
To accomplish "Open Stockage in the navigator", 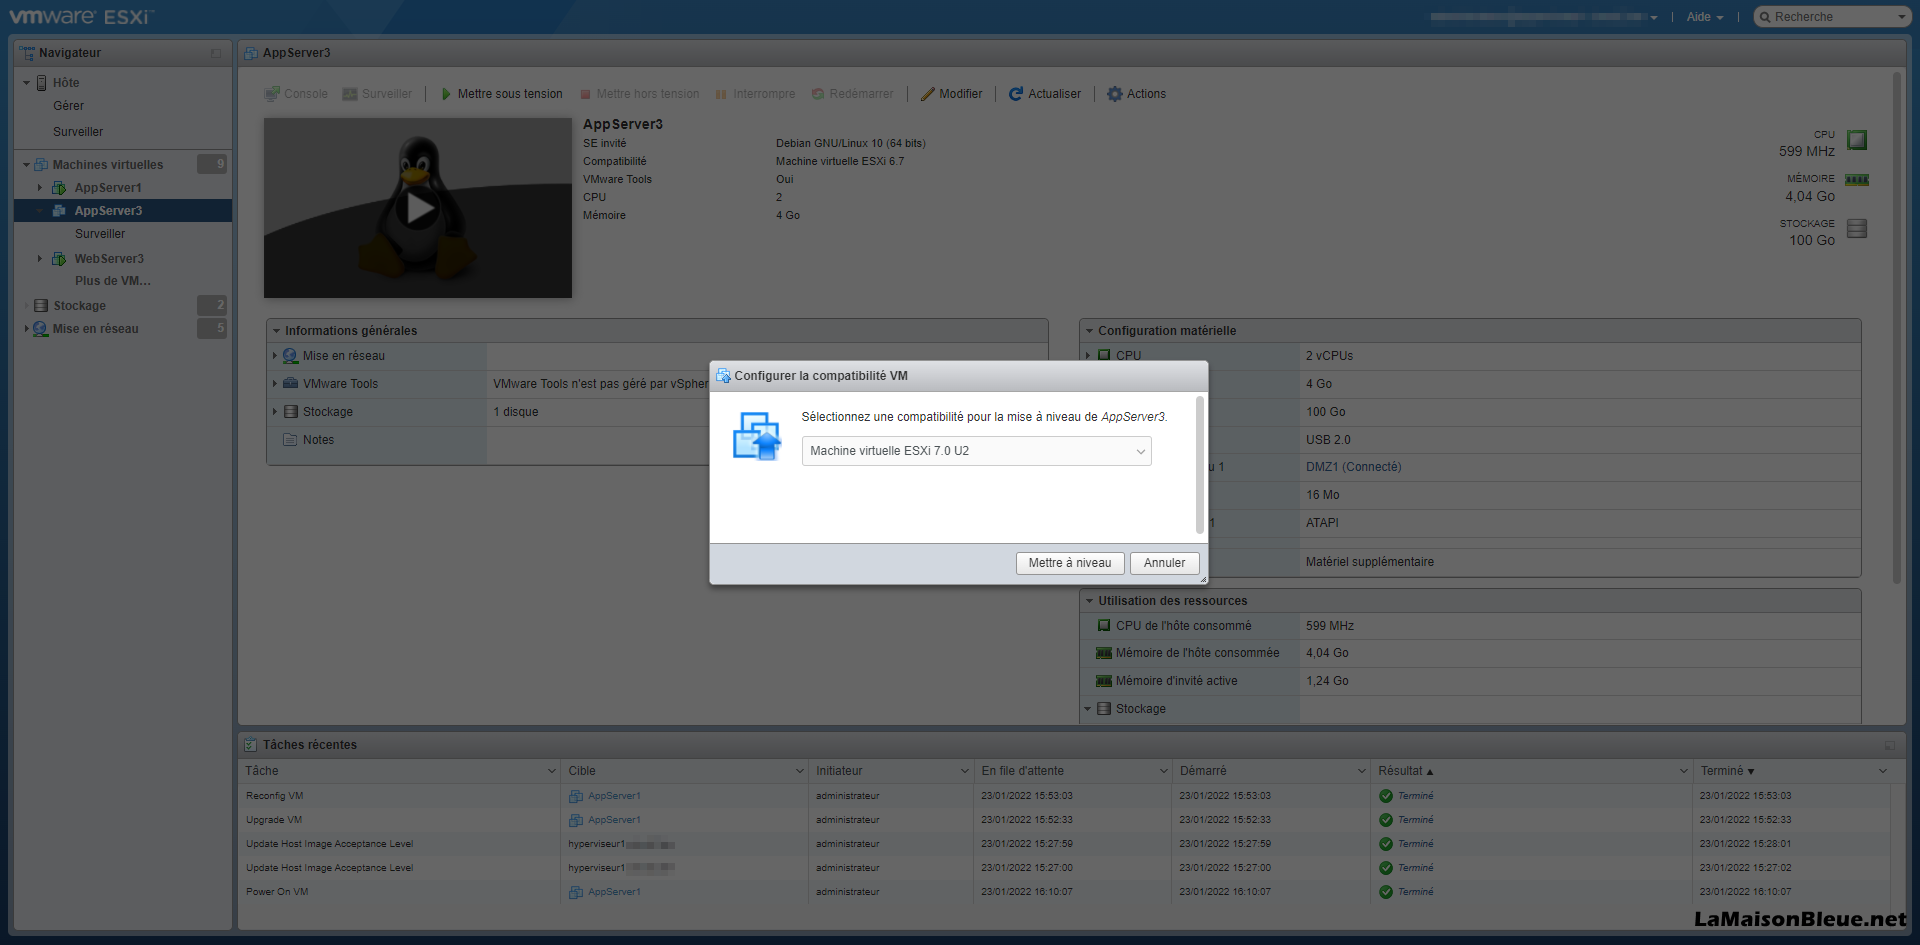I will 79,306.
